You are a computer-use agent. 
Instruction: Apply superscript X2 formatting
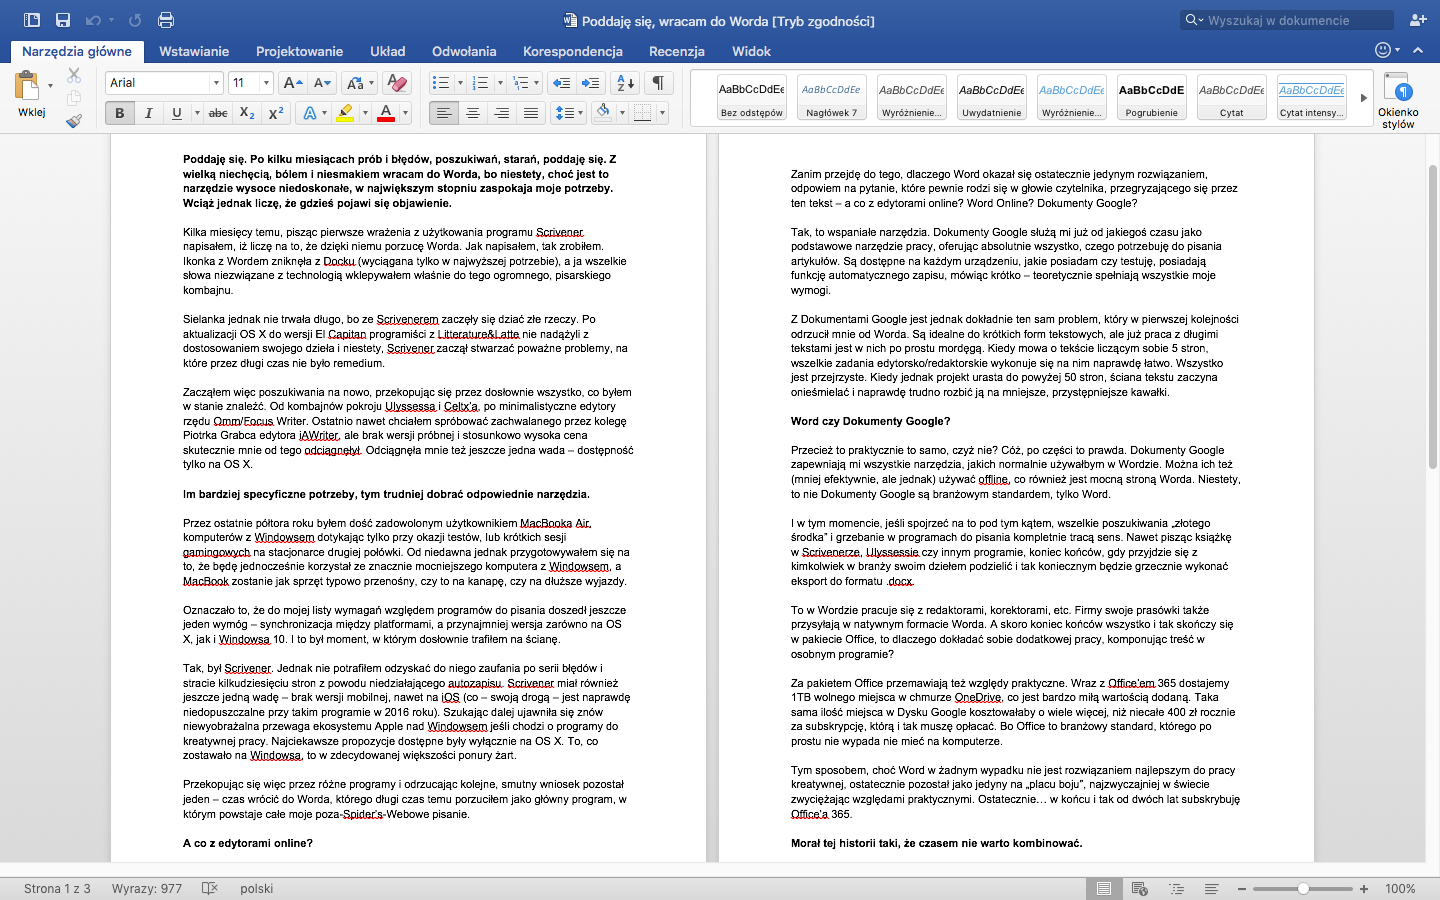(x=276, y=113)
